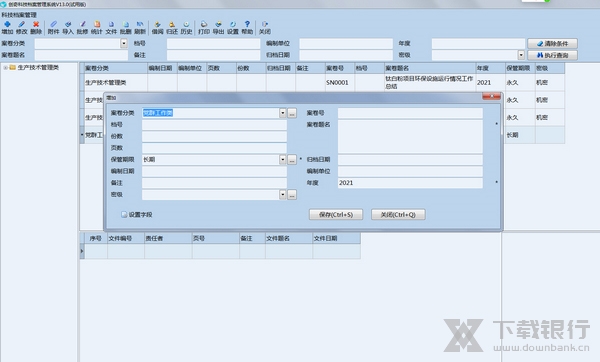Viewport: 600px width, 362px height.
Task: Click the dialog's 页数 input field
Action: point(214,148)
